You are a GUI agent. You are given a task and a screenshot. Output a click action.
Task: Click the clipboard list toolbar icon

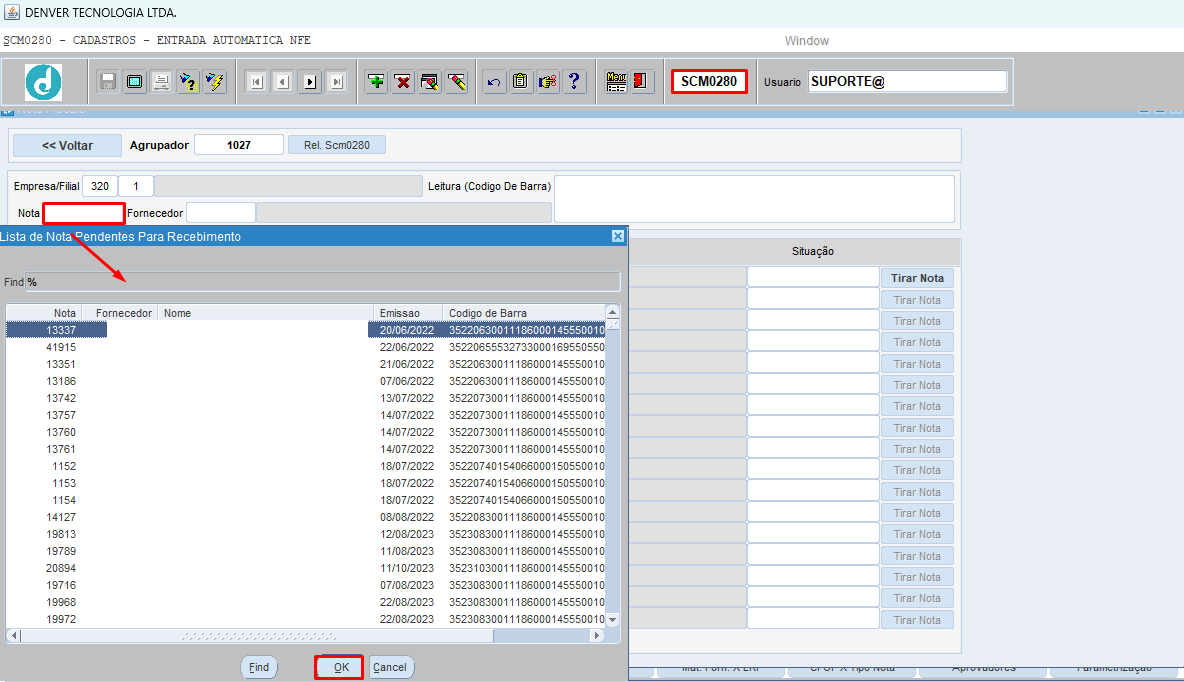(520, 82)
